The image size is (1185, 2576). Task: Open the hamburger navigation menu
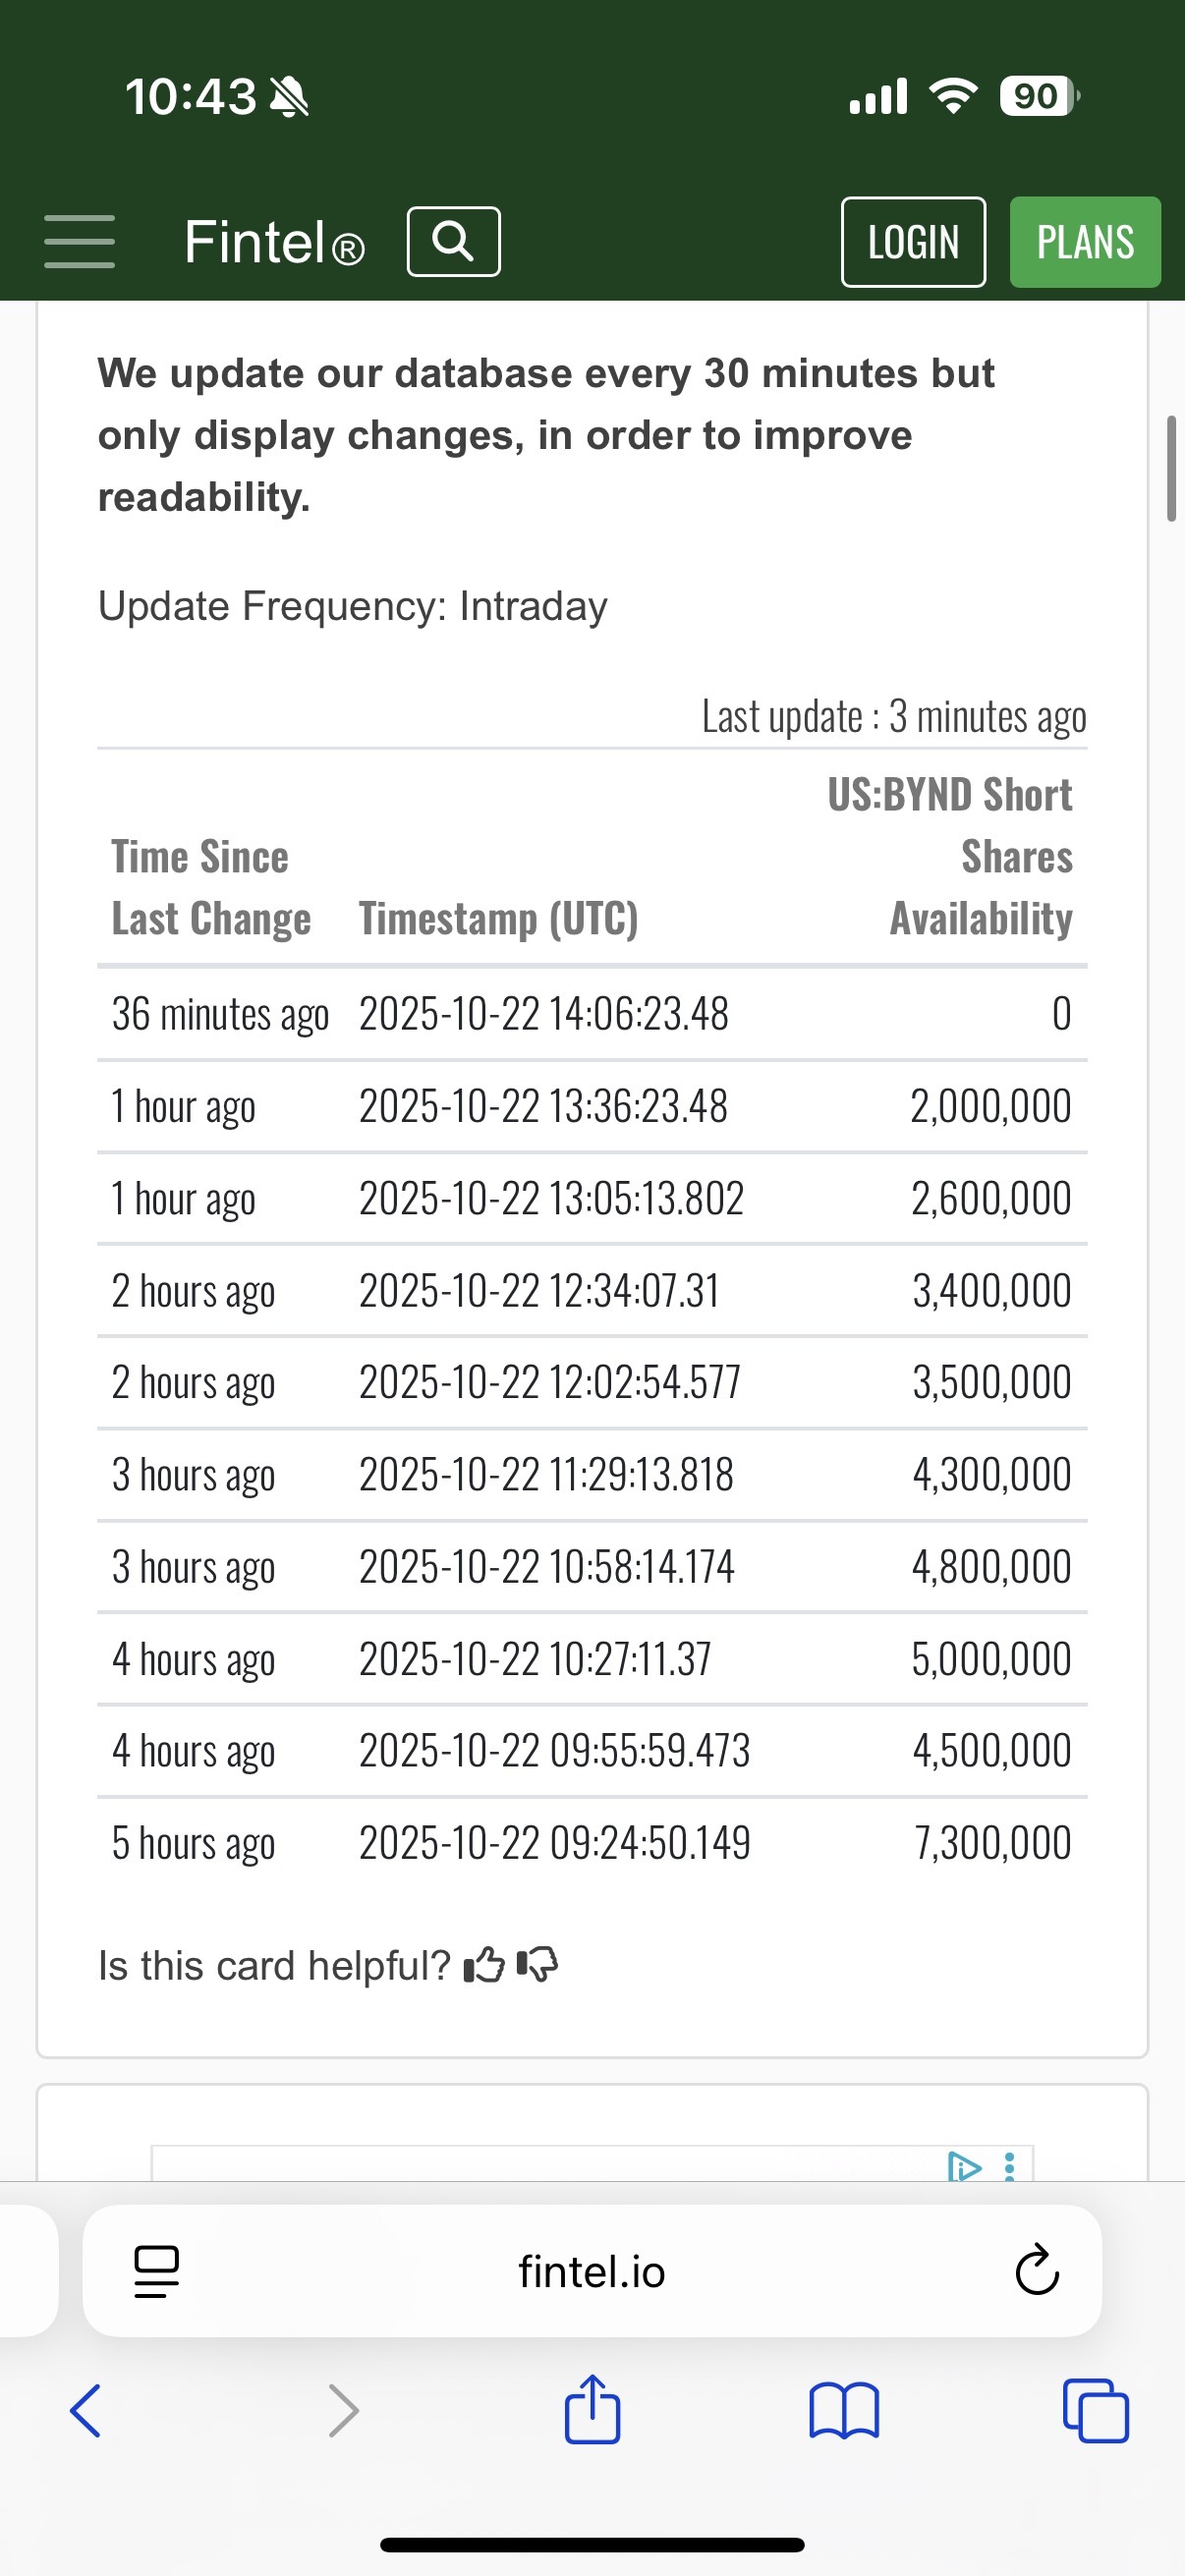80,241
